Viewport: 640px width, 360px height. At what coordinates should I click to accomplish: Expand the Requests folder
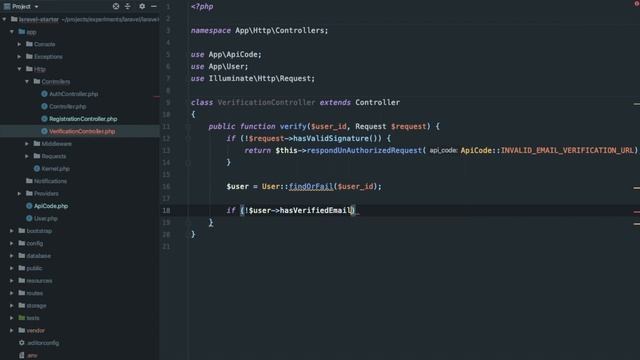[x=27, y=156]
